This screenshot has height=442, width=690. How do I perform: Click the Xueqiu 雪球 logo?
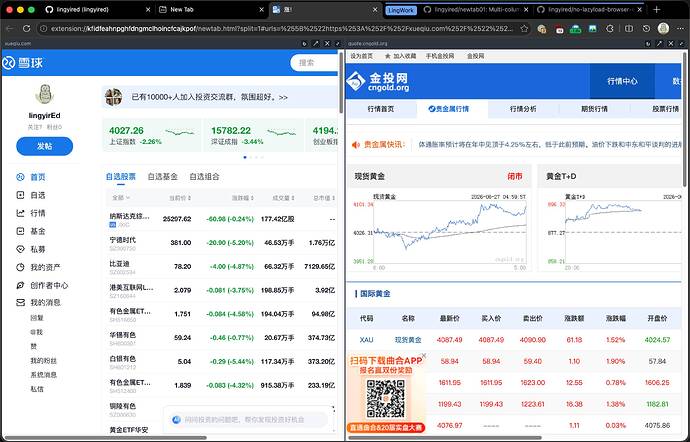pyautogui.click(x=23, y=63)
